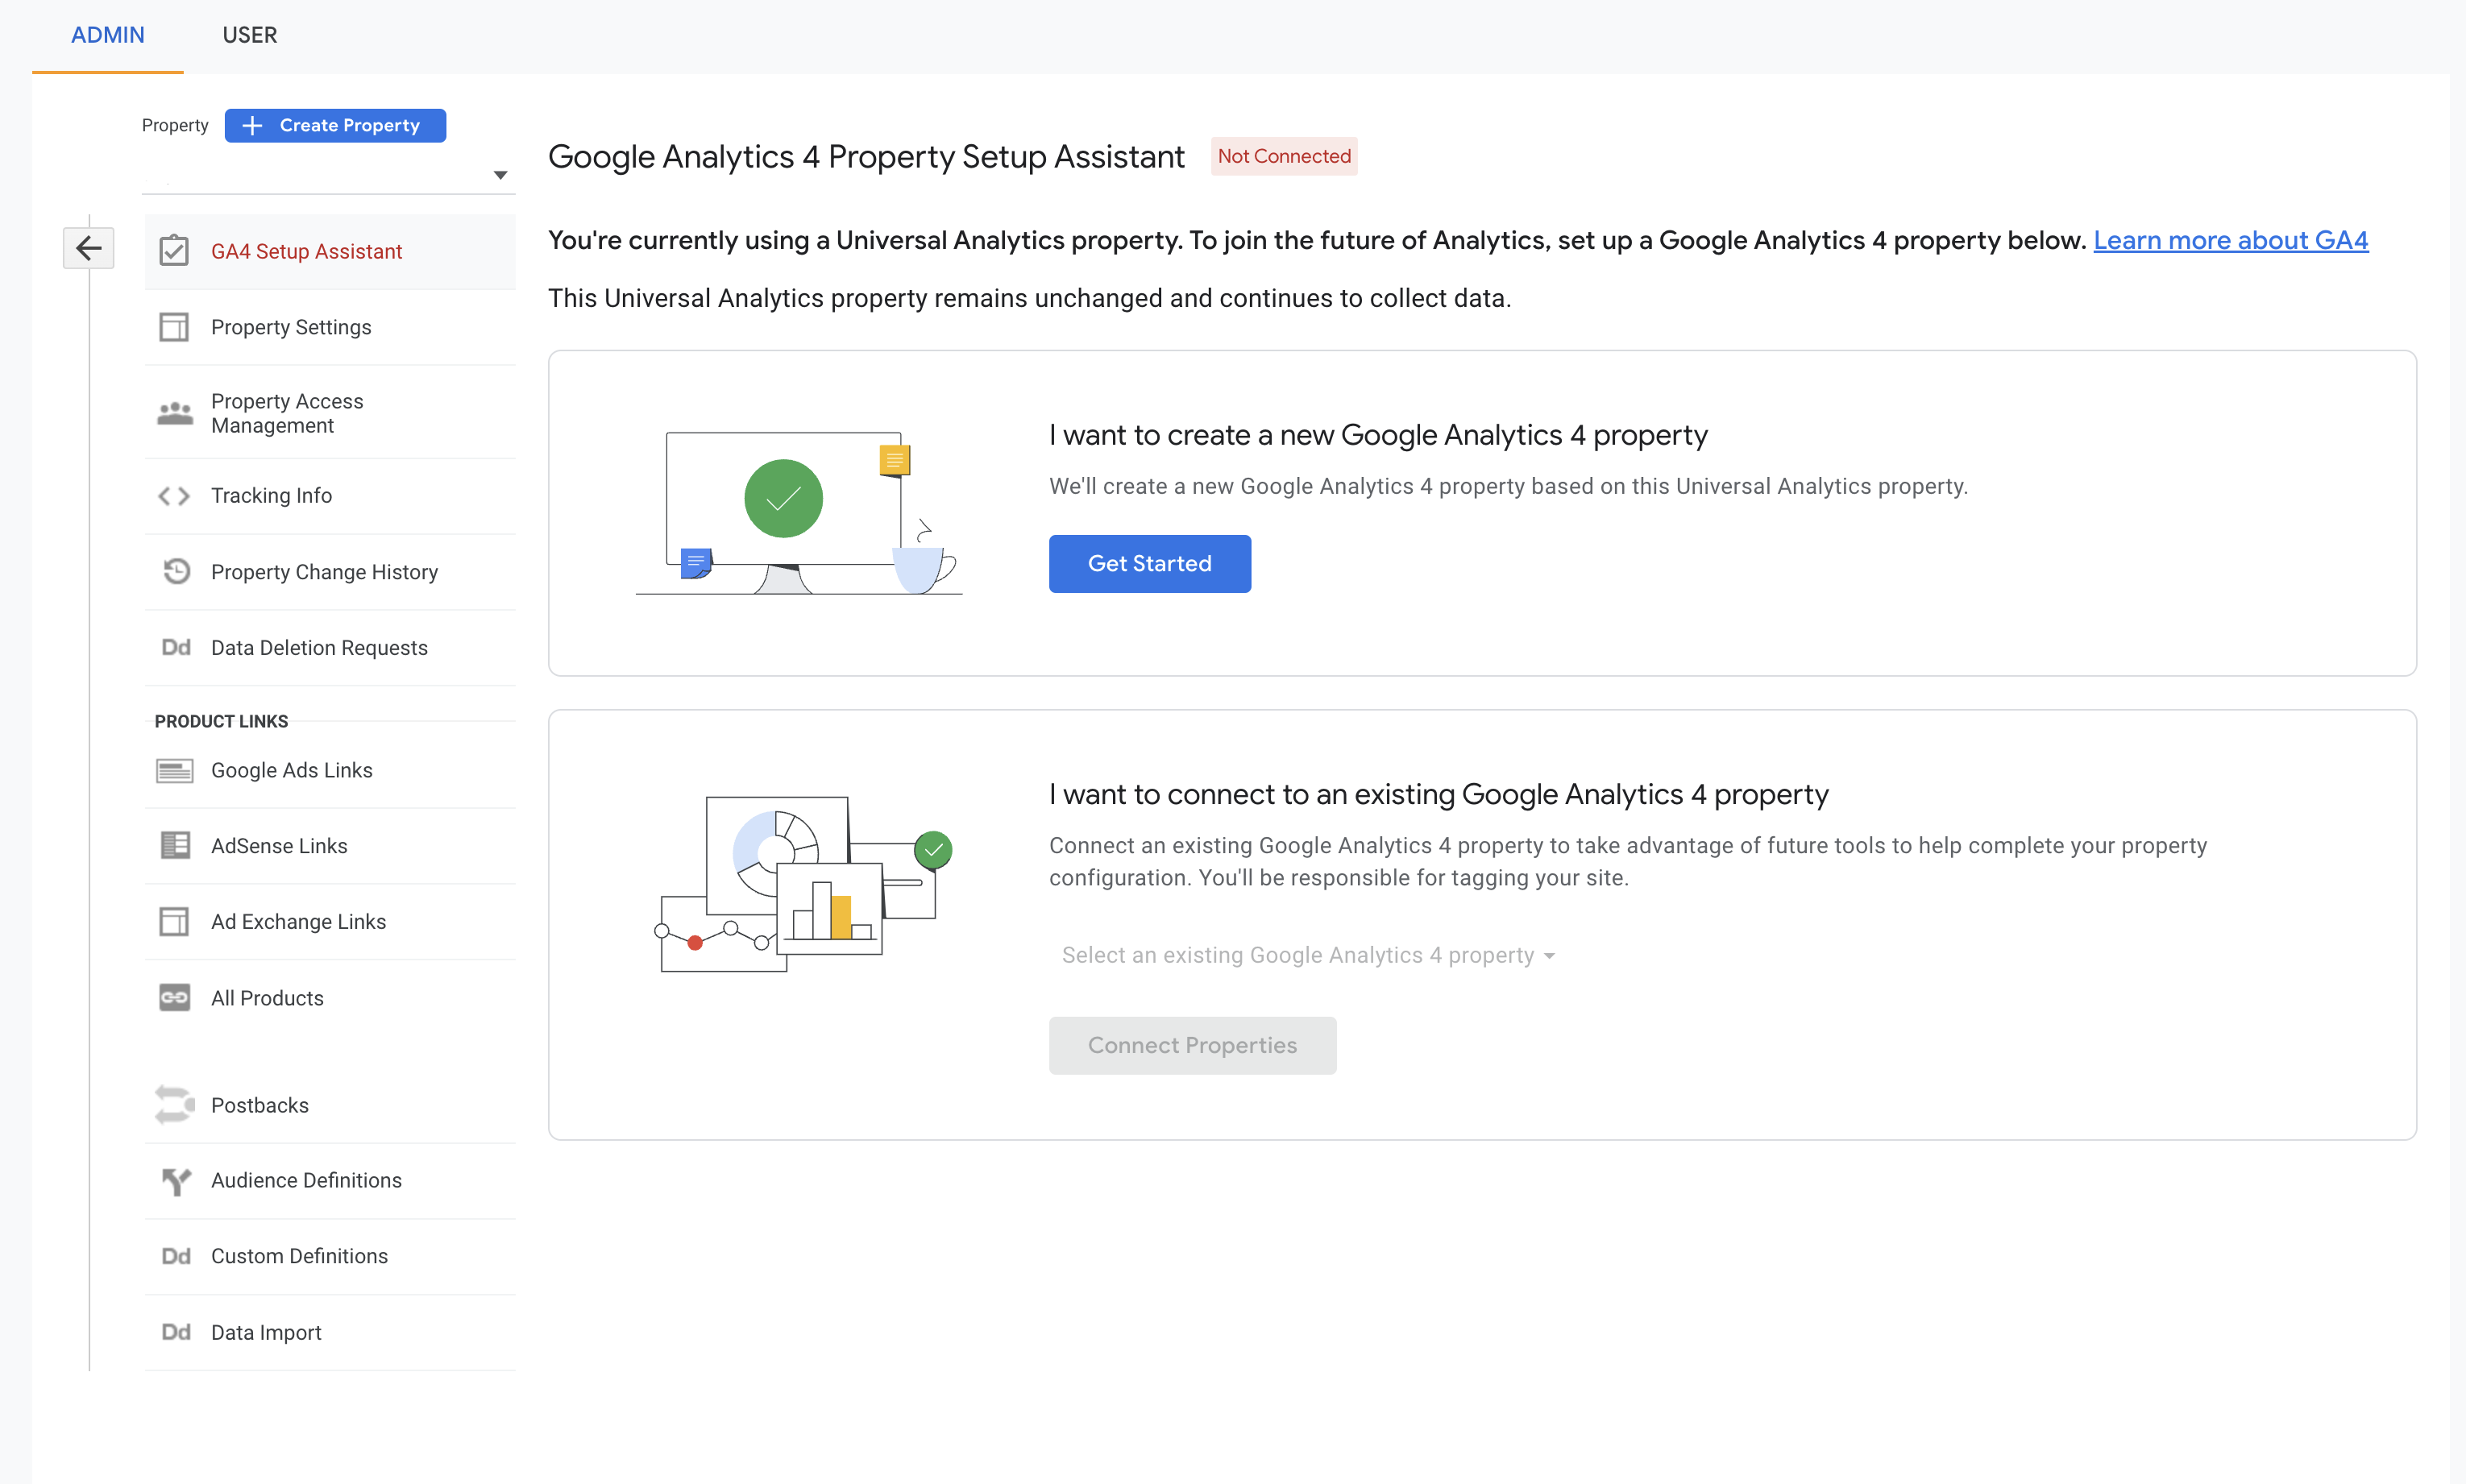Click the Property Change History clock icon
The height and width of the screenshot is (1484, 2466).
(176, 571)
